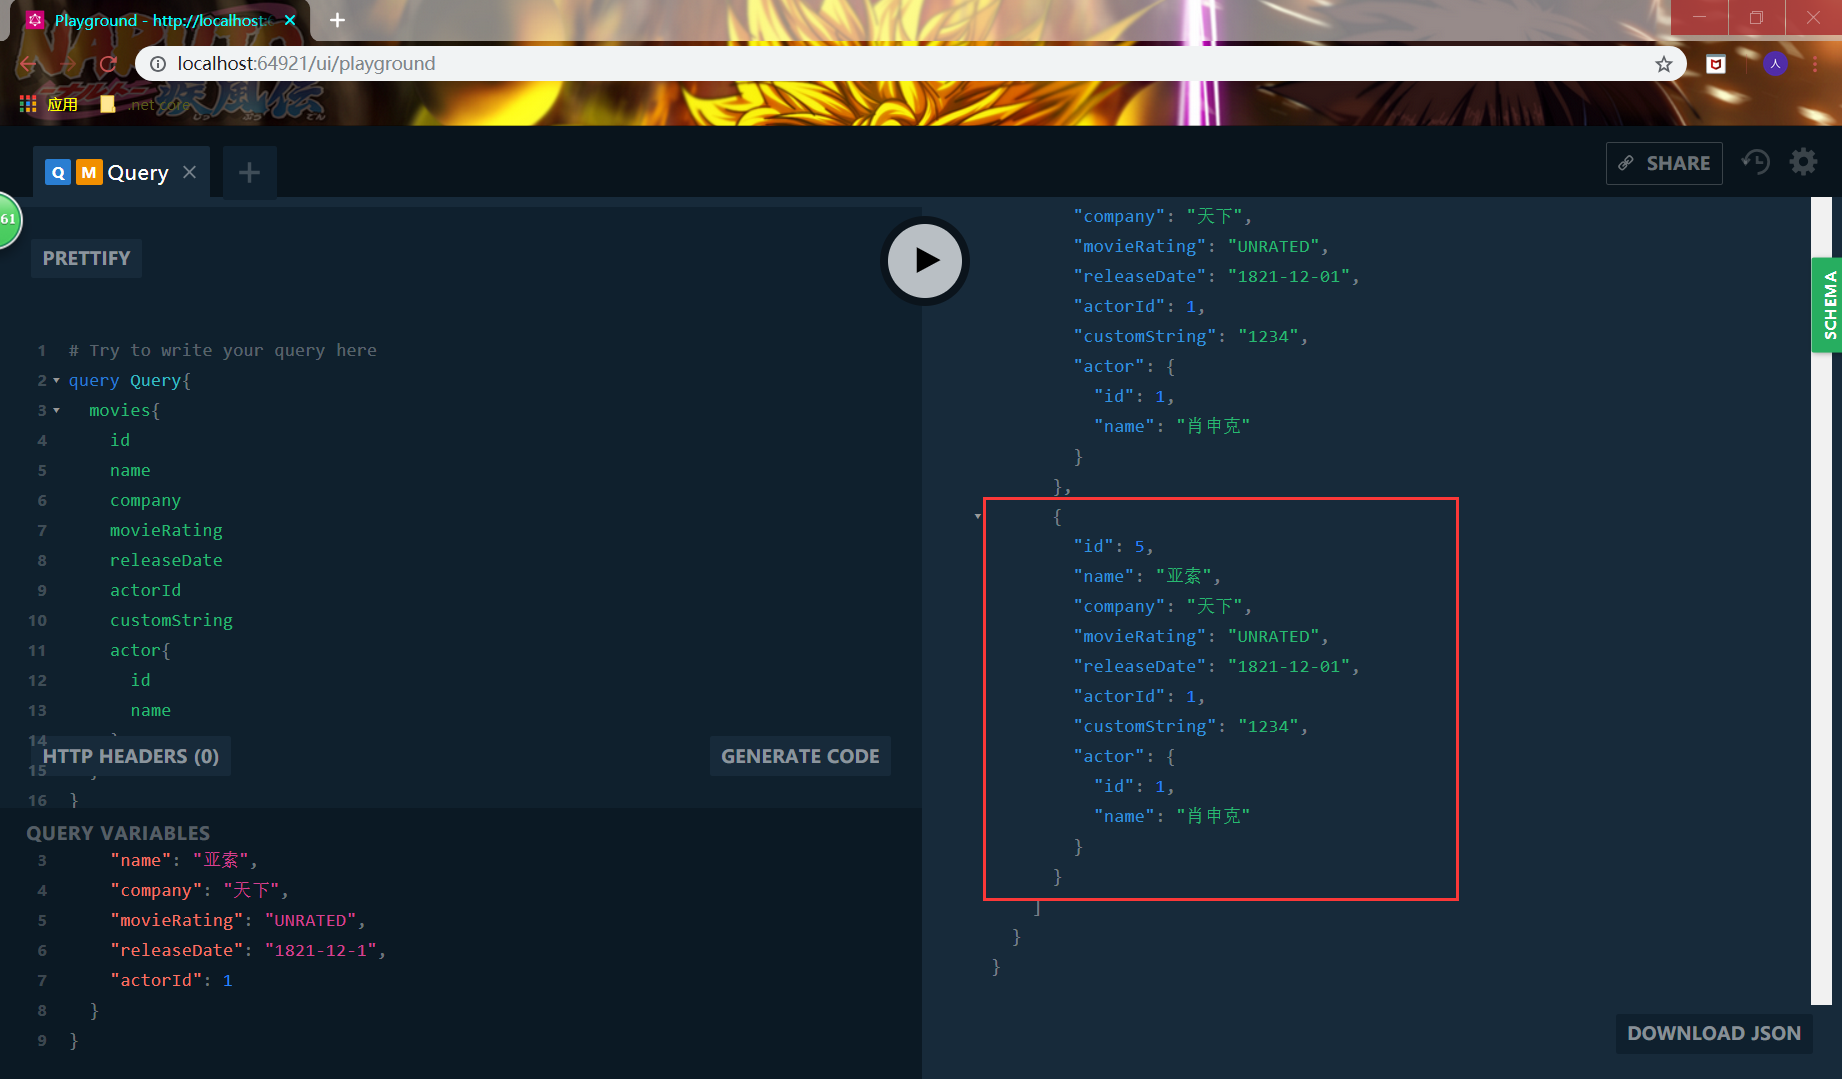Click the green circular badge 61
Image resolution: width=1842 pixels, height=1079 pixels.
(x=9, y=219)
